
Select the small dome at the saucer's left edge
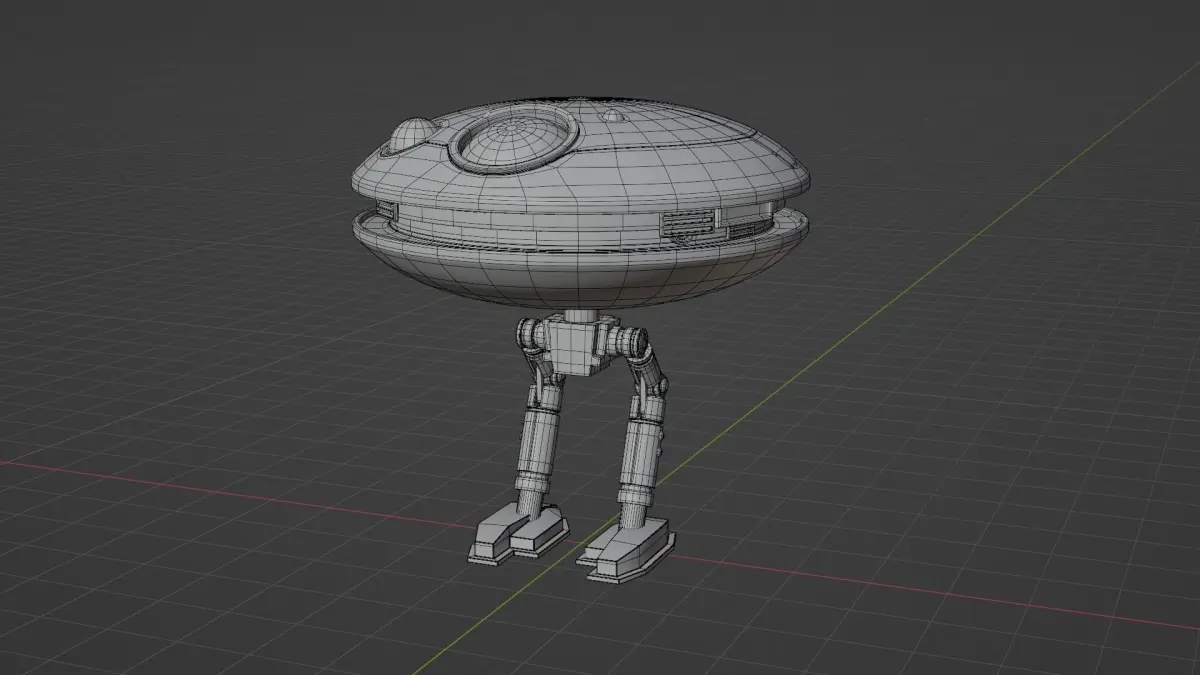[x=410, y=135]
